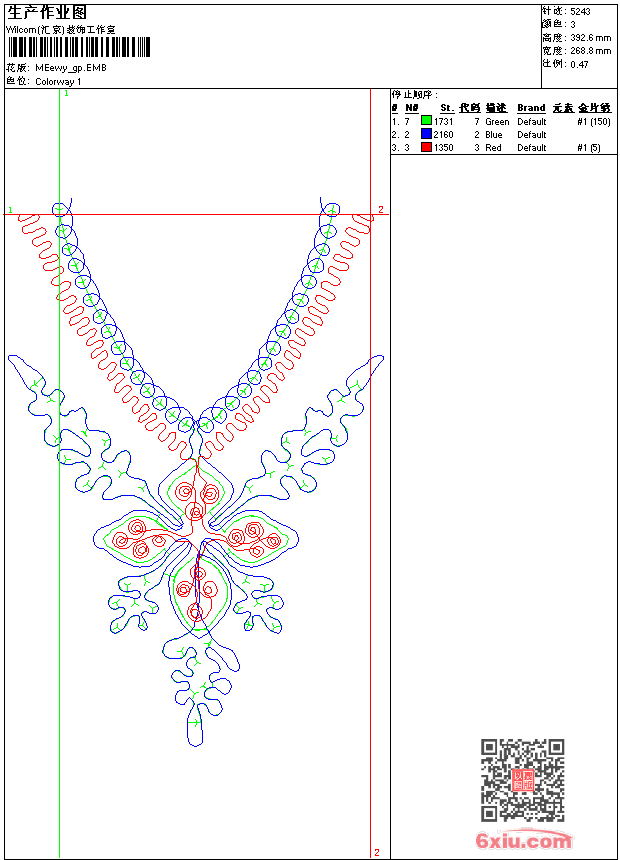Click the 'N#' column header

(x=412, y=108)
